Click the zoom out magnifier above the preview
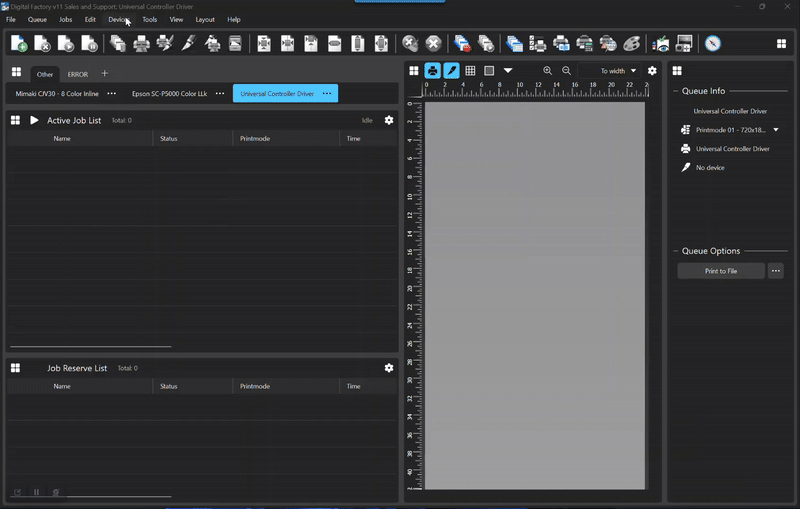The image size is (800, 509). pos(567,71)
